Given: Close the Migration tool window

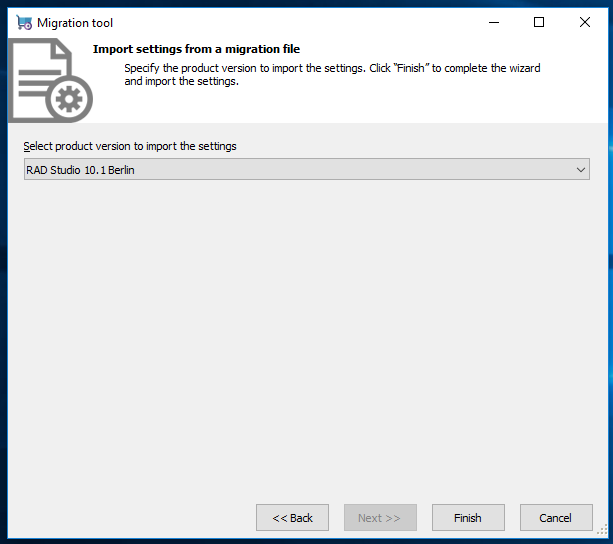Looking at the screenshot, I should pos(585,22).
